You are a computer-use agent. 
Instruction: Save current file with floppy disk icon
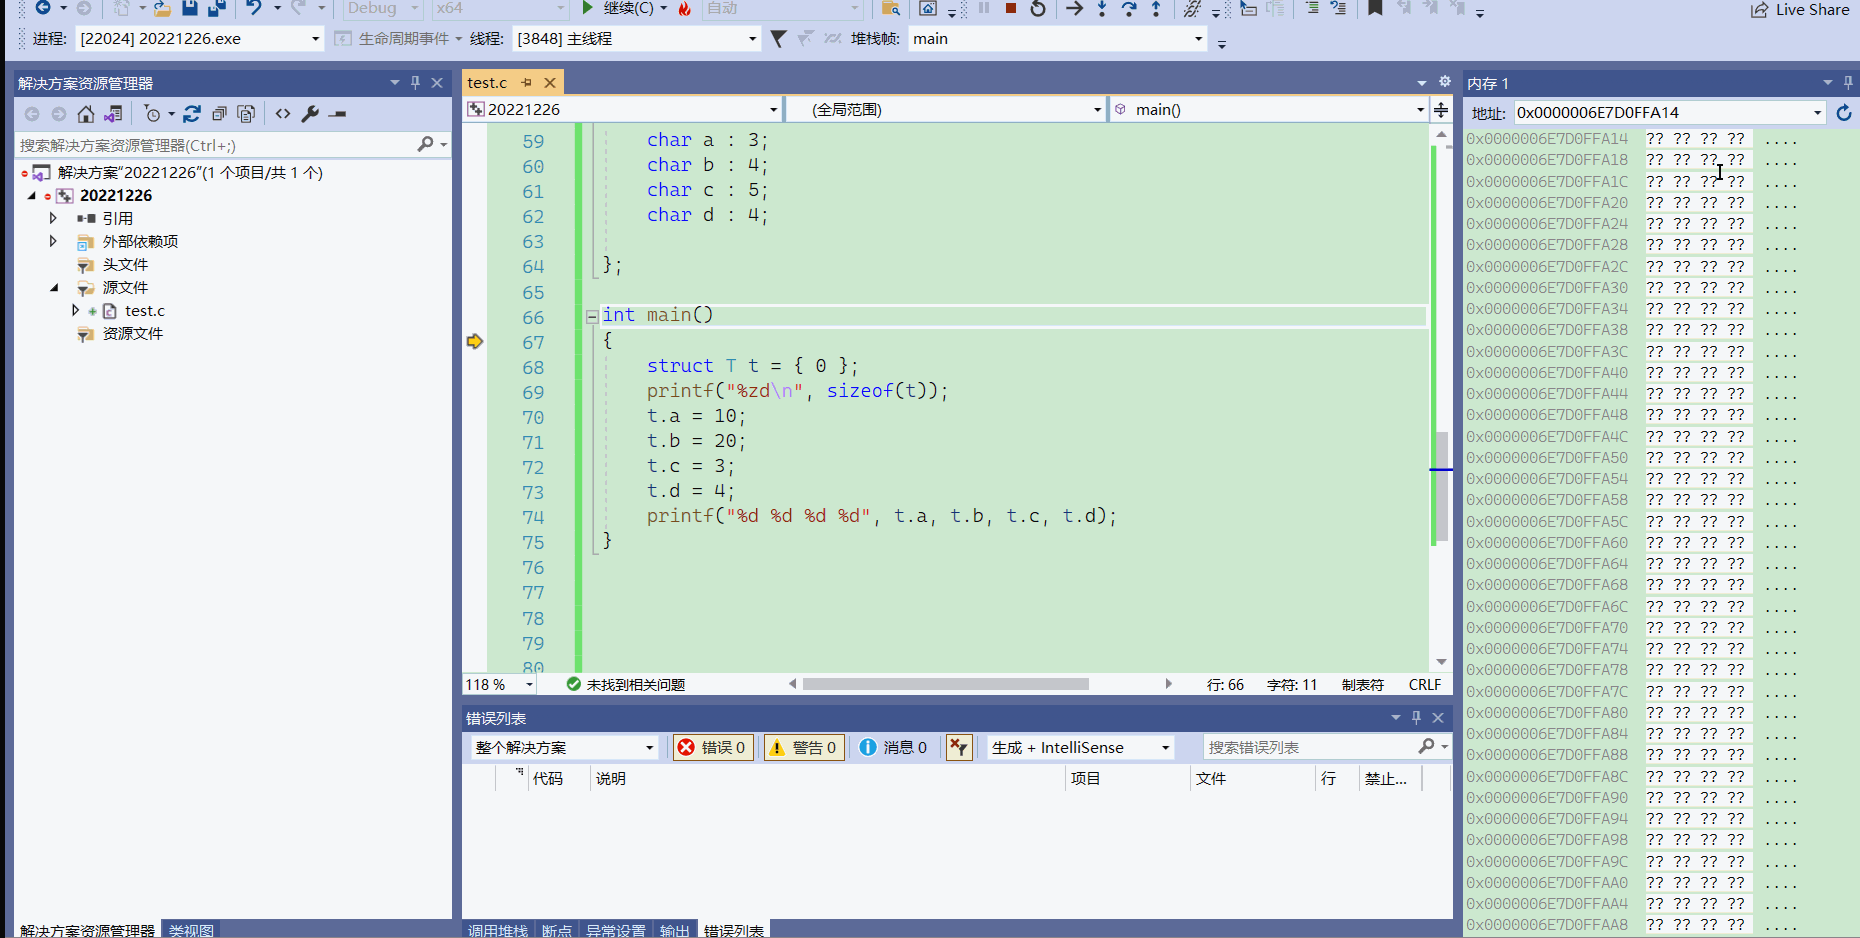click(189, 8)
